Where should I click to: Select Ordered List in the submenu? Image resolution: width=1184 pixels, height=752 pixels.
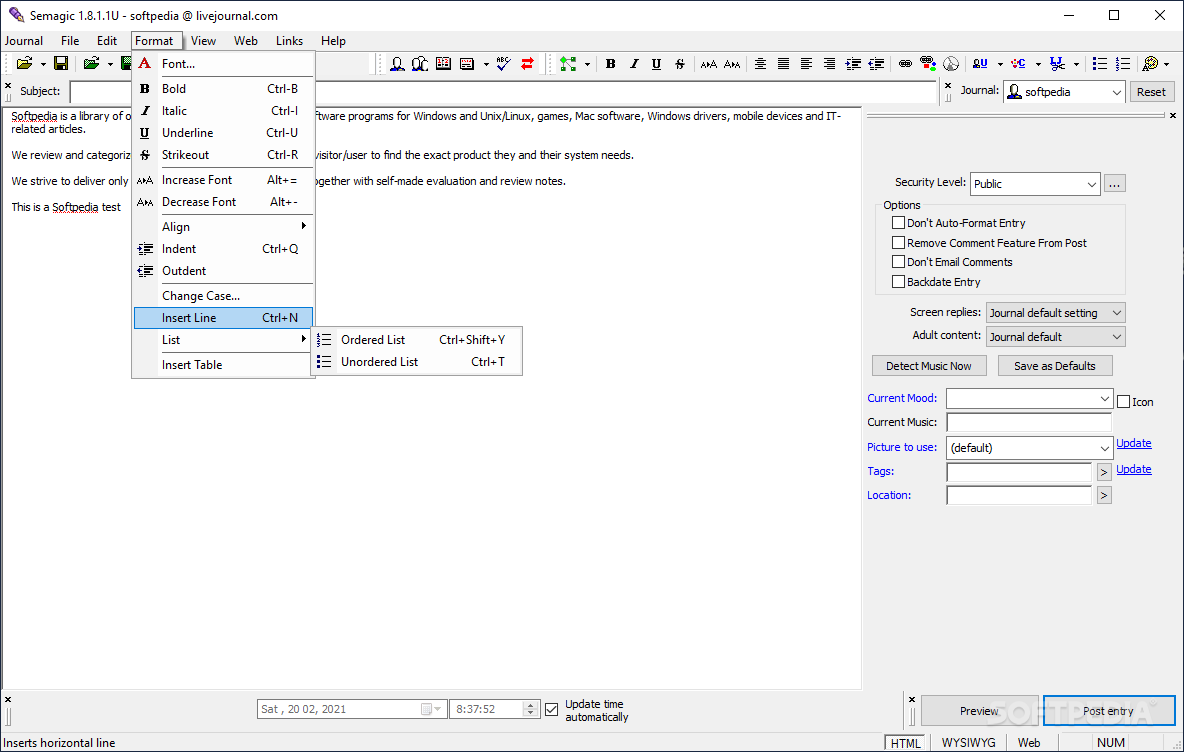pyautogui.click(x=417, y=340)
